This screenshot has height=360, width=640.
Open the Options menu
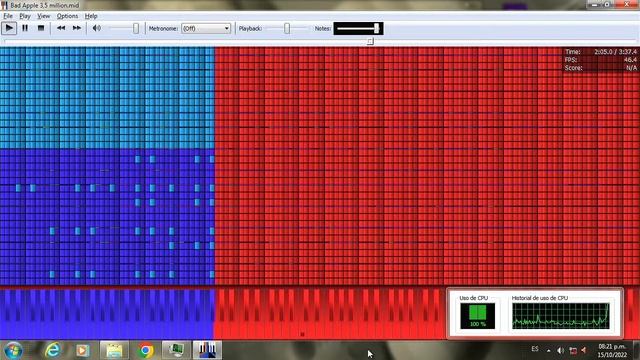click(x=67, y=16)
